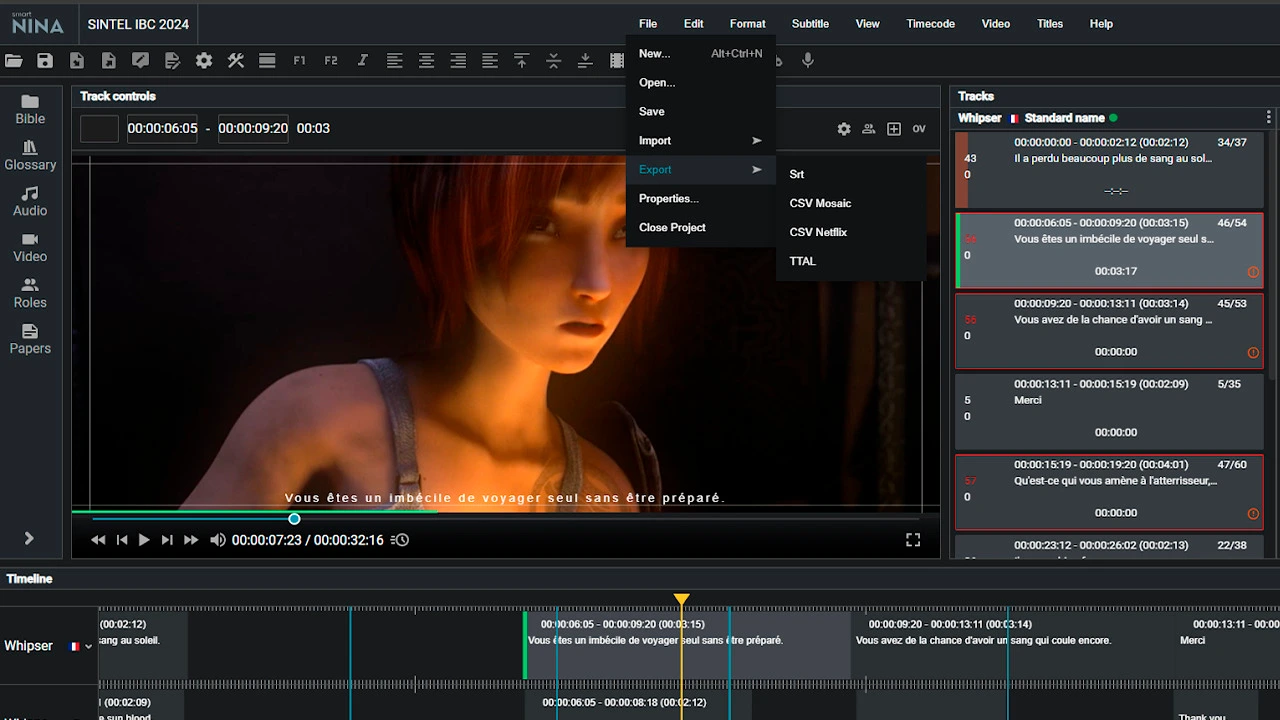
Task: Export as Srt
Action: click(850, 175)
